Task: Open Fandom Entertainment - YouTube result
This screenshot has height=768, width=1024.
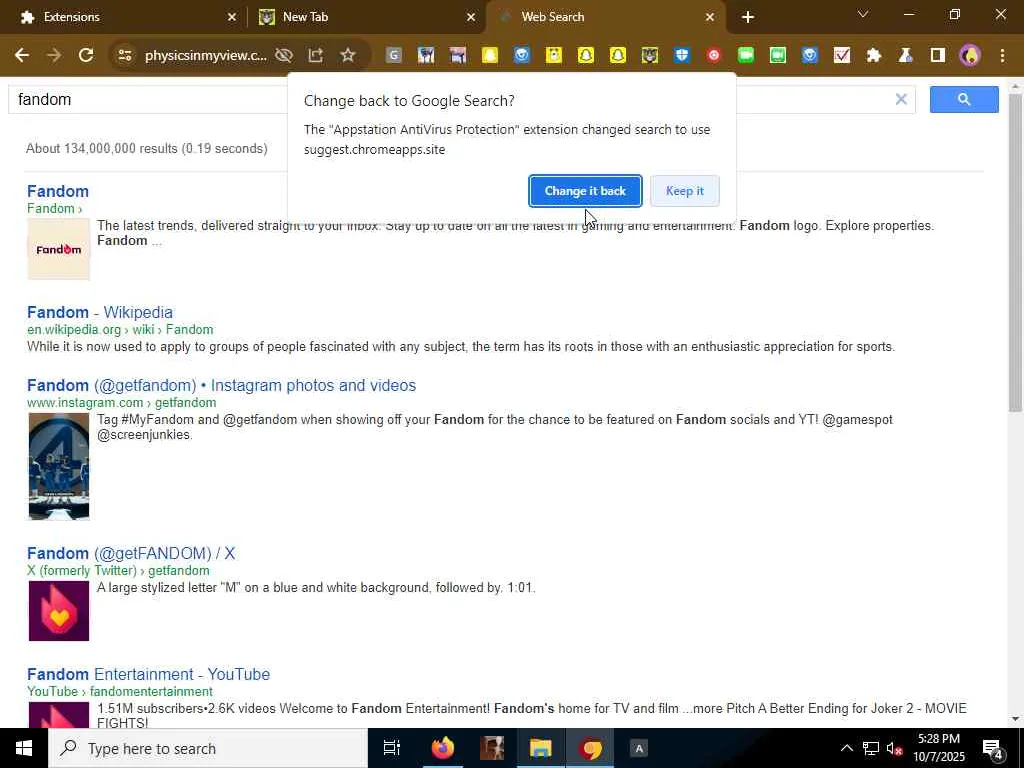Action: (x=148, y=674)
